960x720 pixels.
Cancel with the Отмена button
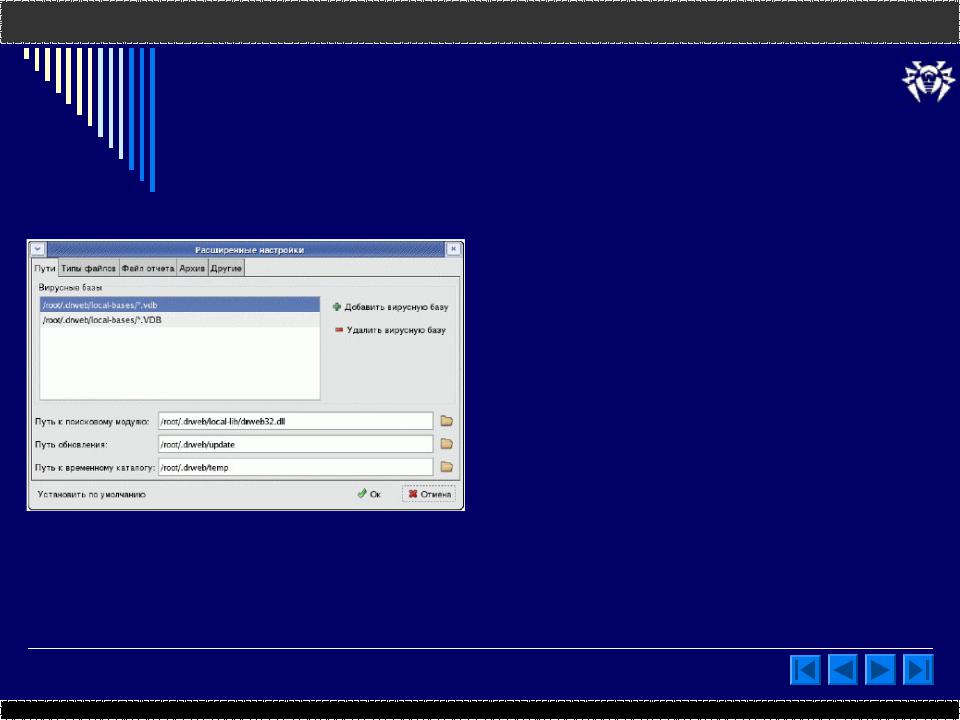click(x=429, y=493)
